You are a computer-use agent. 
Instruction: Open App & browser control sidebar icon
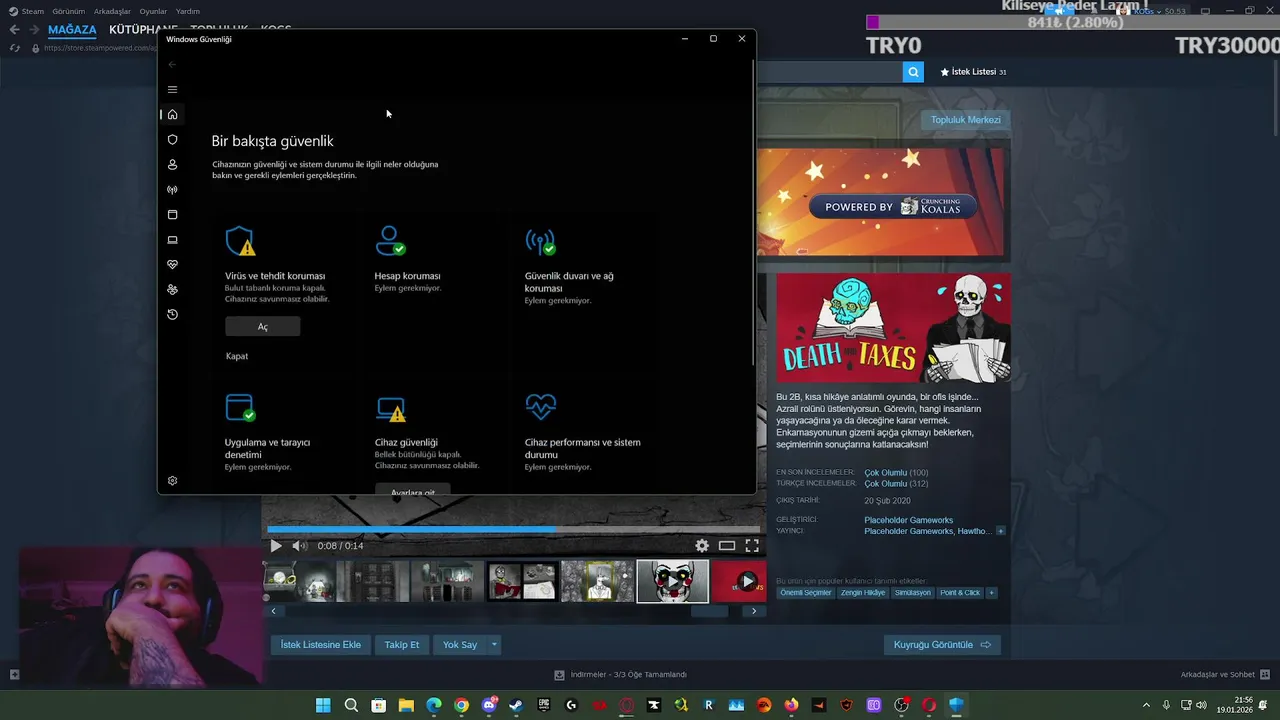(x=172, y=214)
